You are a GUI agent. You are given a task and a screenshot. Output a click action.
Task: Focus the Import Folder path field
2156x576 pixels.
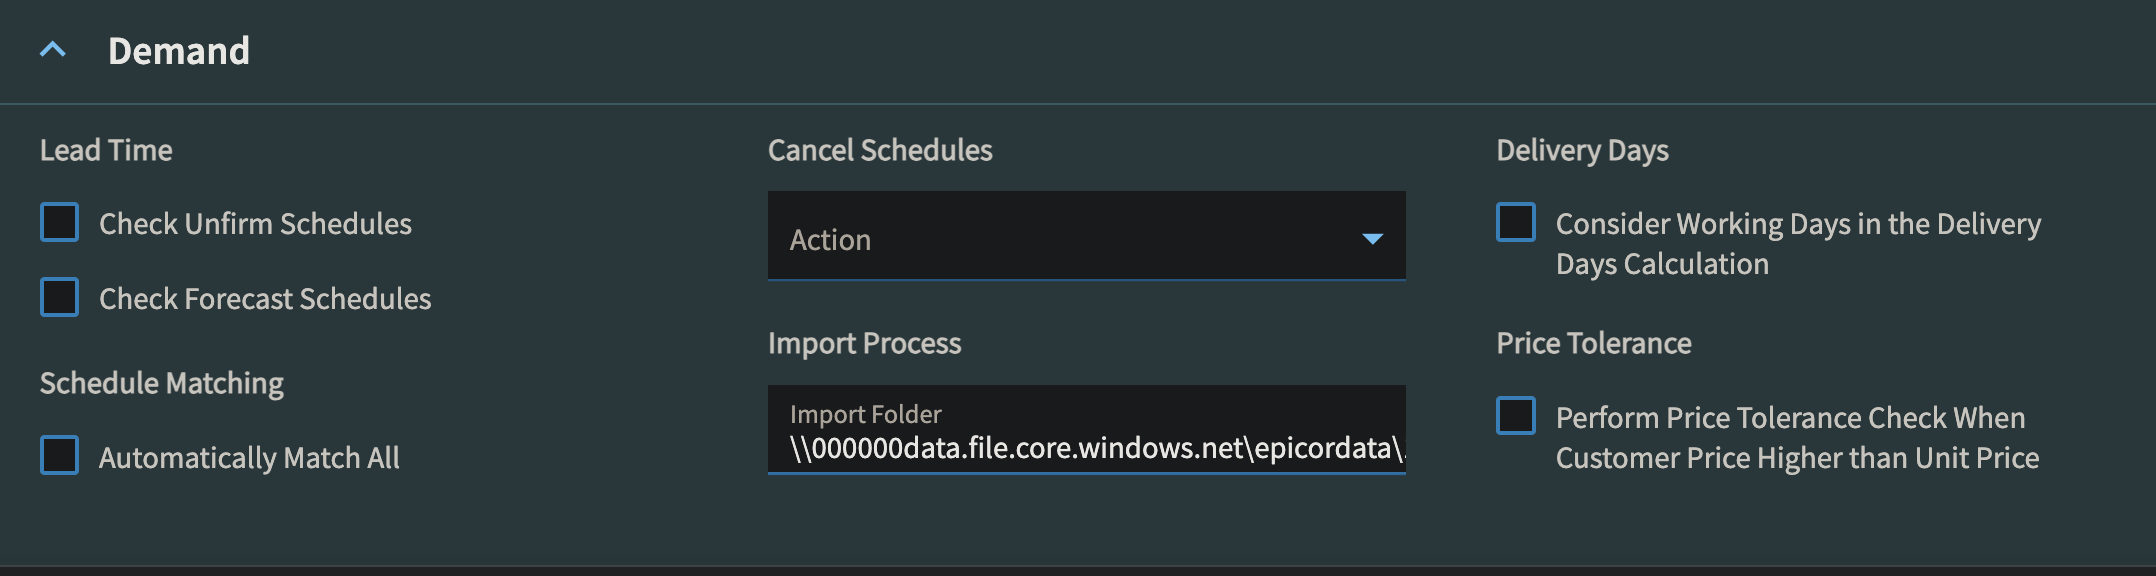click(x=1086, y=430)
